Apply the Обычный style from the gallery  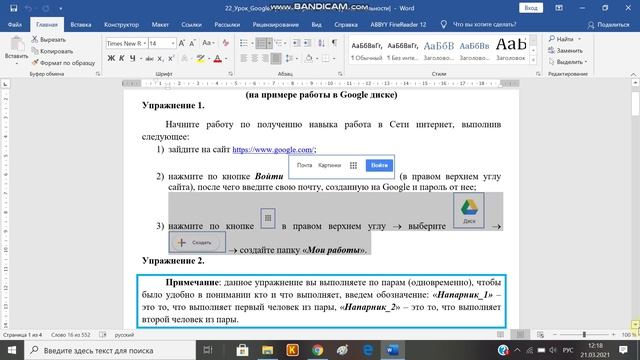[366, 50]
